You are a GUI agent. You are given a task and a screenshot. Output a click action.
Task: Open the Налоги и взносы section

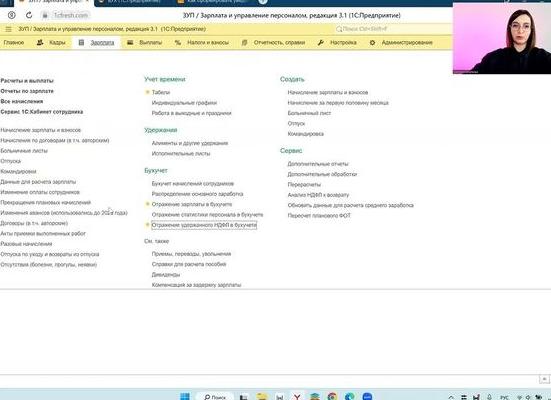(208, 43)
